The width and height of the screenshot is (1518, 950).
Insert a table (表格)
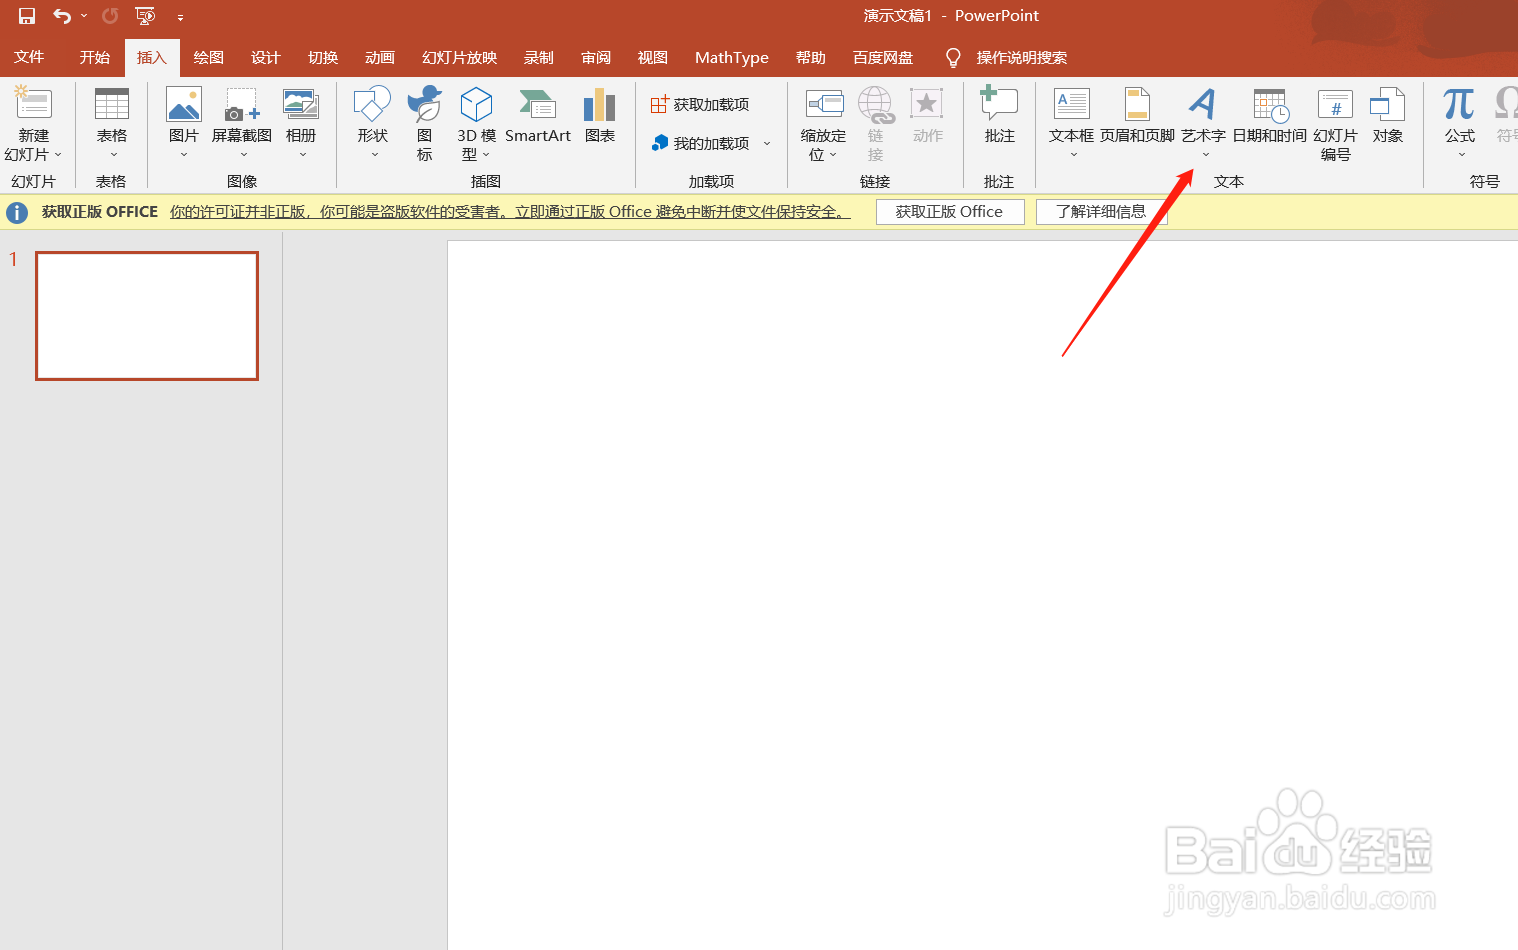point(112,124)
